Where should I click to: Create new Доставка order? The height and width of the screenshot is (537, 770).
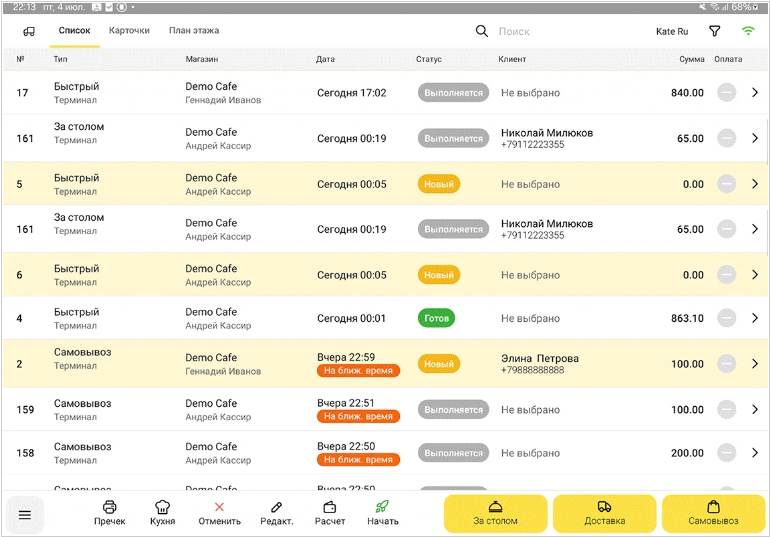point(604,513)
